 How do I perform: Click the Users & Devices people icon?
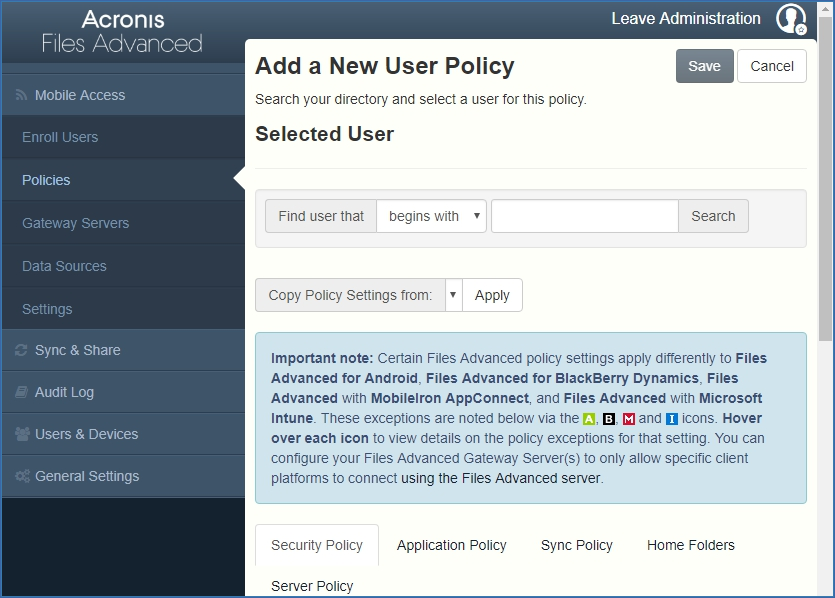point(22,434)
